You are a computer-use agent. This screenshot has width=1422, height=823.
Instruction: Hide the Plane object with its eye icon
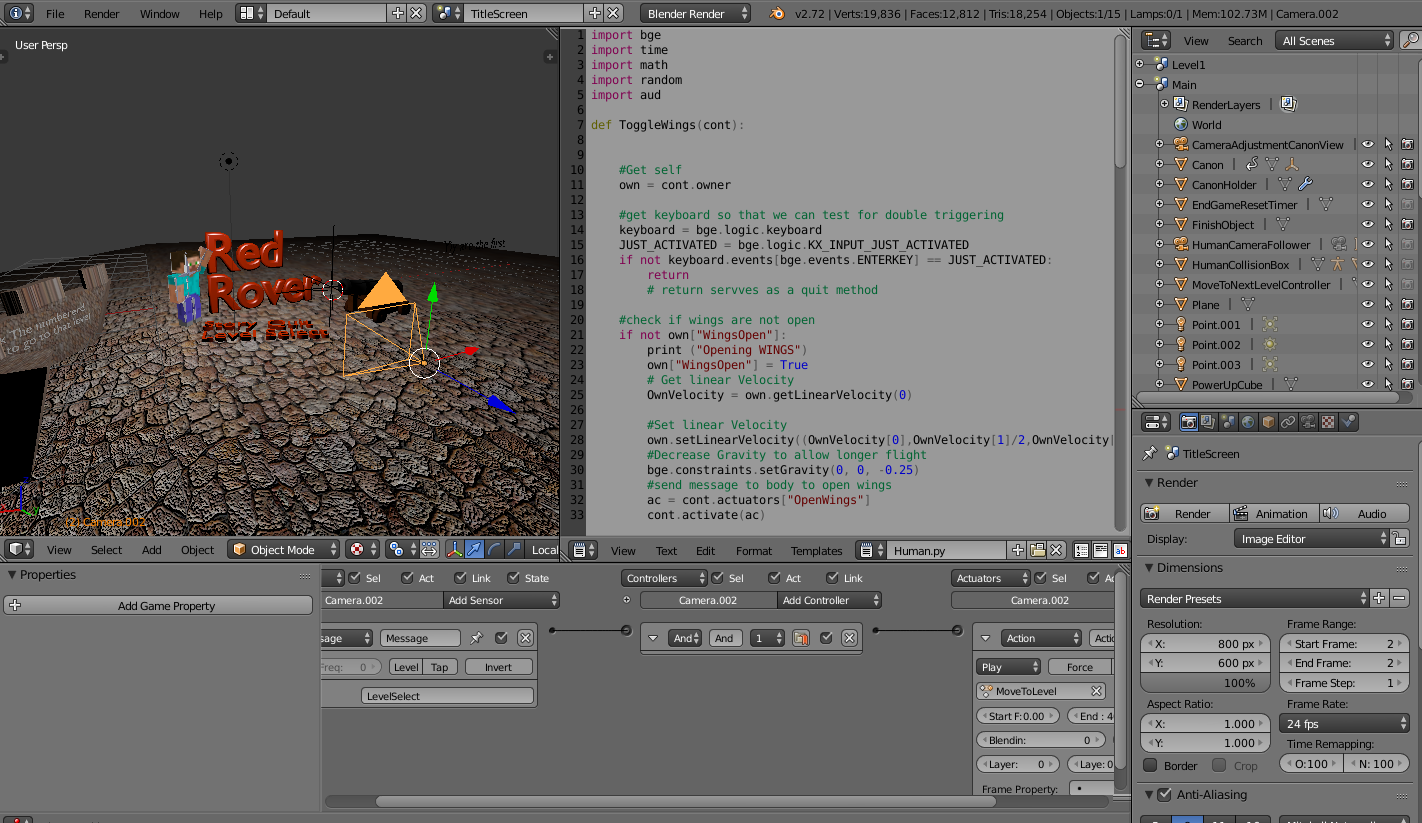(x=1367, y=305)
